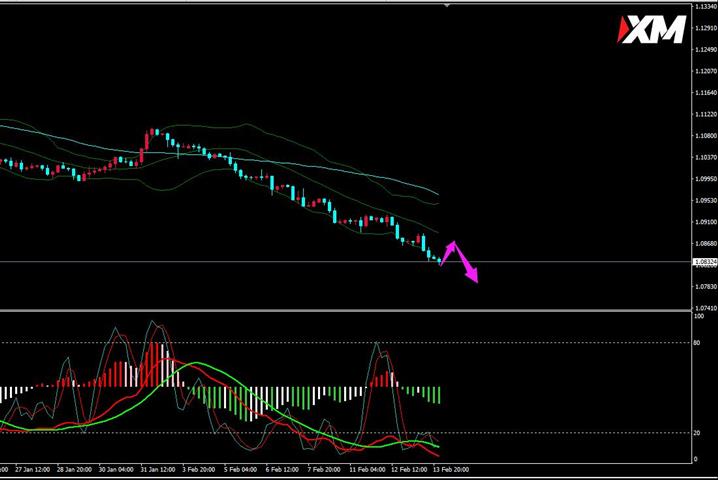Select the horizontal bid price line
This screenshot has width=718, height=480.
[346, 262]
